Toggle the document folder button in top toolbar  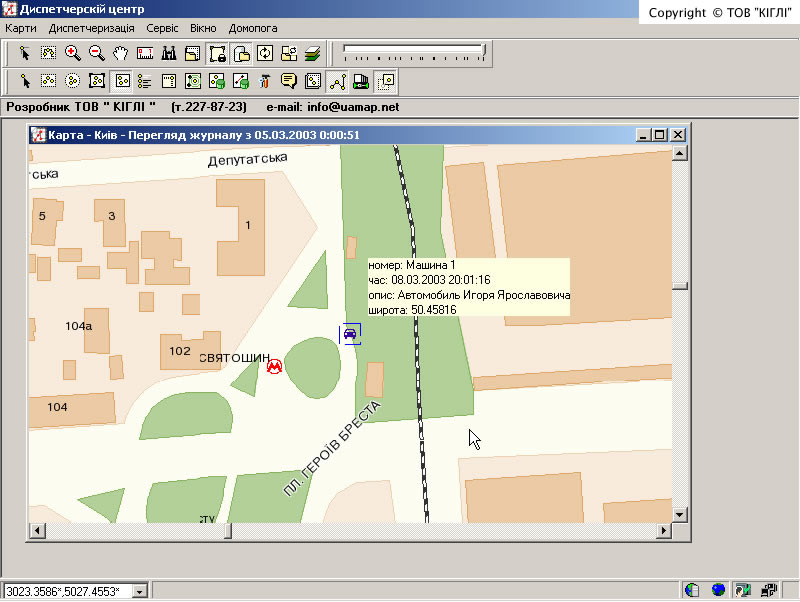[241, 53]
